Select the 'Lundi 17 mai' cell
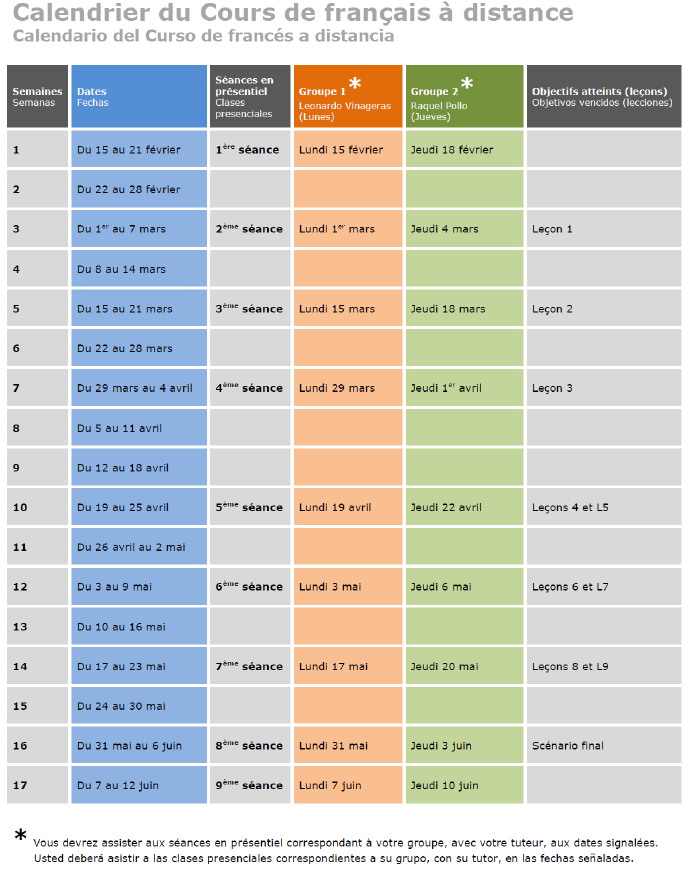 (x=348, y=666)
